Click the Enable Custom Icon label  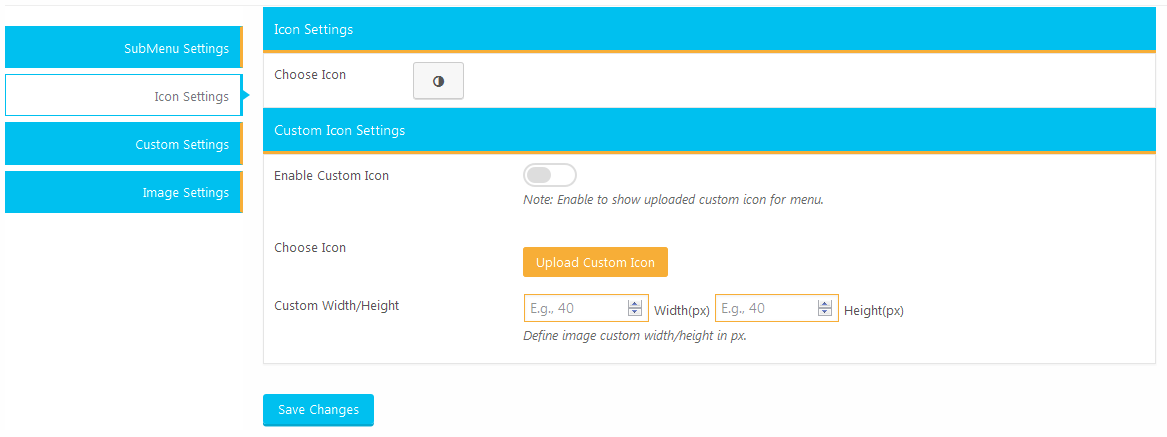click(331, 176)
